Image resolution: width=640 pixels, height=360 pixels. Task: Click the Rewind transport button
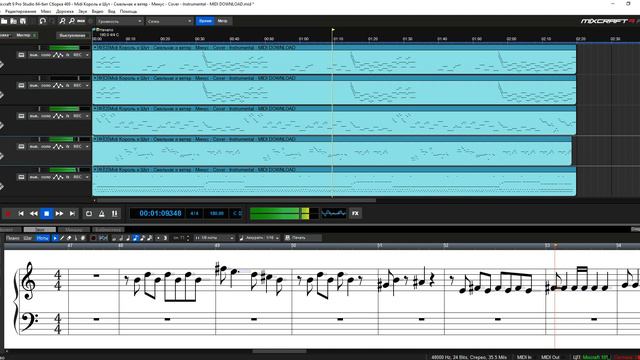(33, 213)
